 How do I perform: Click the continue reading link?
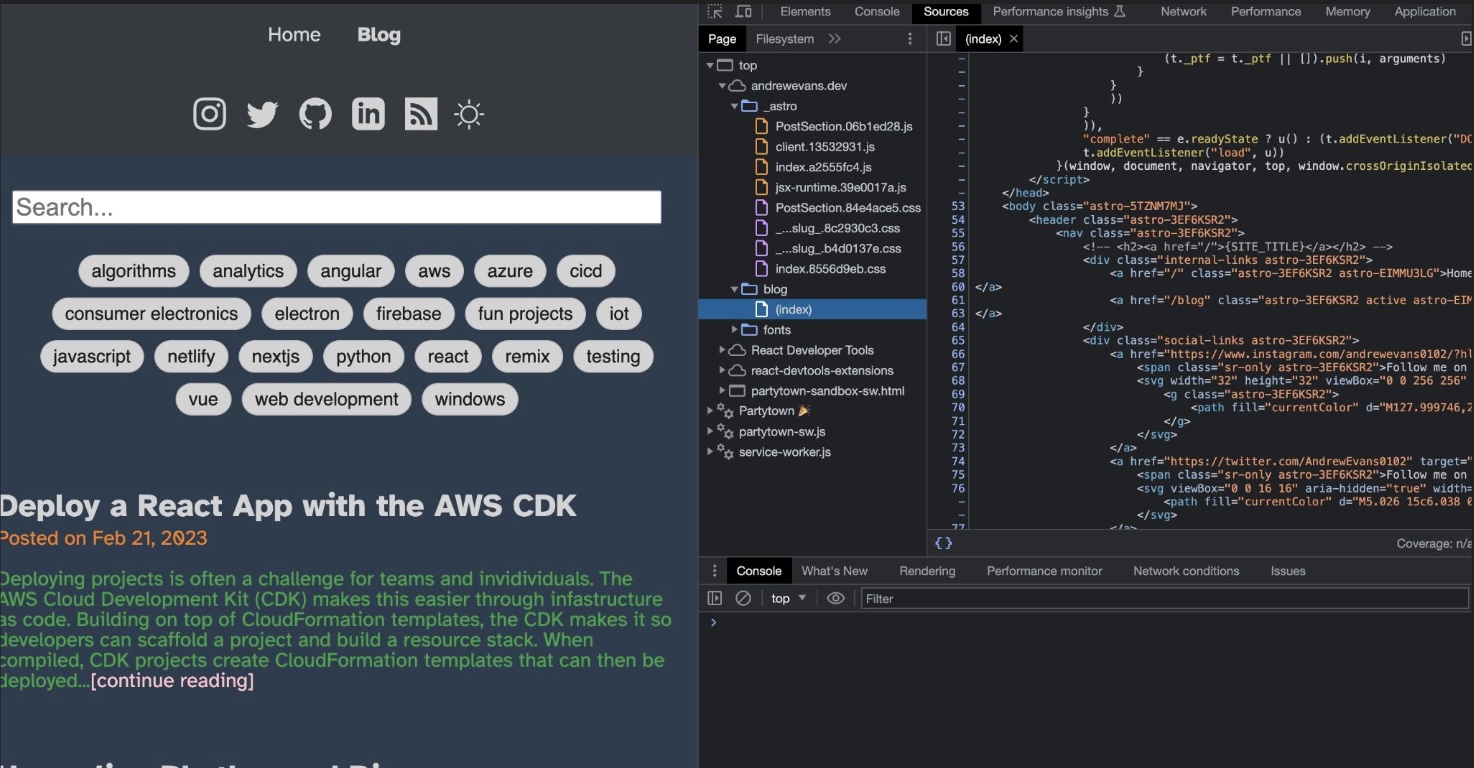coord(172,681)
